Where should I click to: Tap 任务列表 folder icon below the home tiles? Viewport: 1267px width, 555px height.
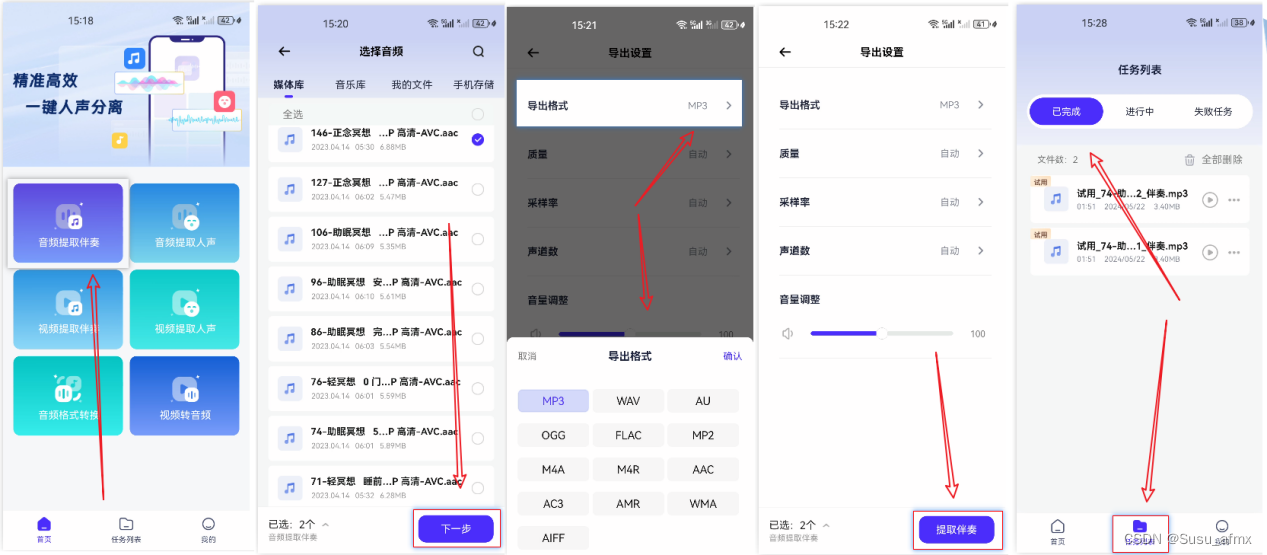tap(126, 524)
